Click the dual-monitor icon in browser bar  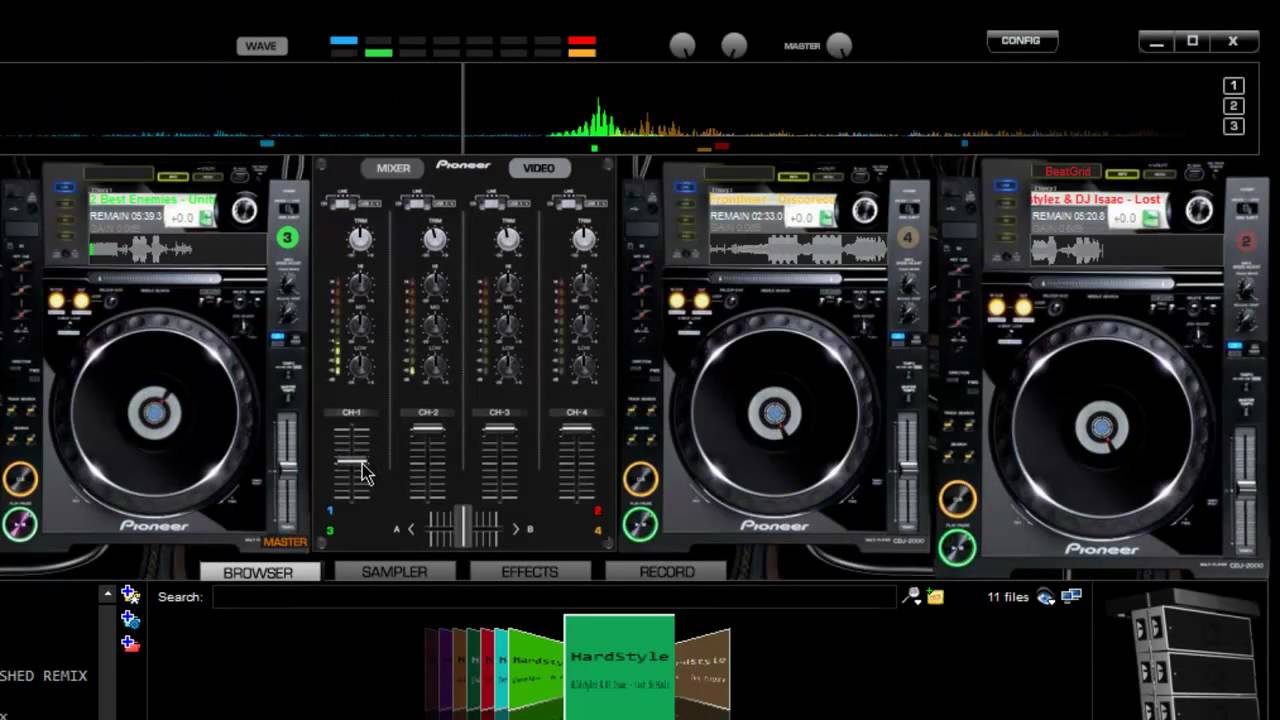click(x=1071, y=596)
